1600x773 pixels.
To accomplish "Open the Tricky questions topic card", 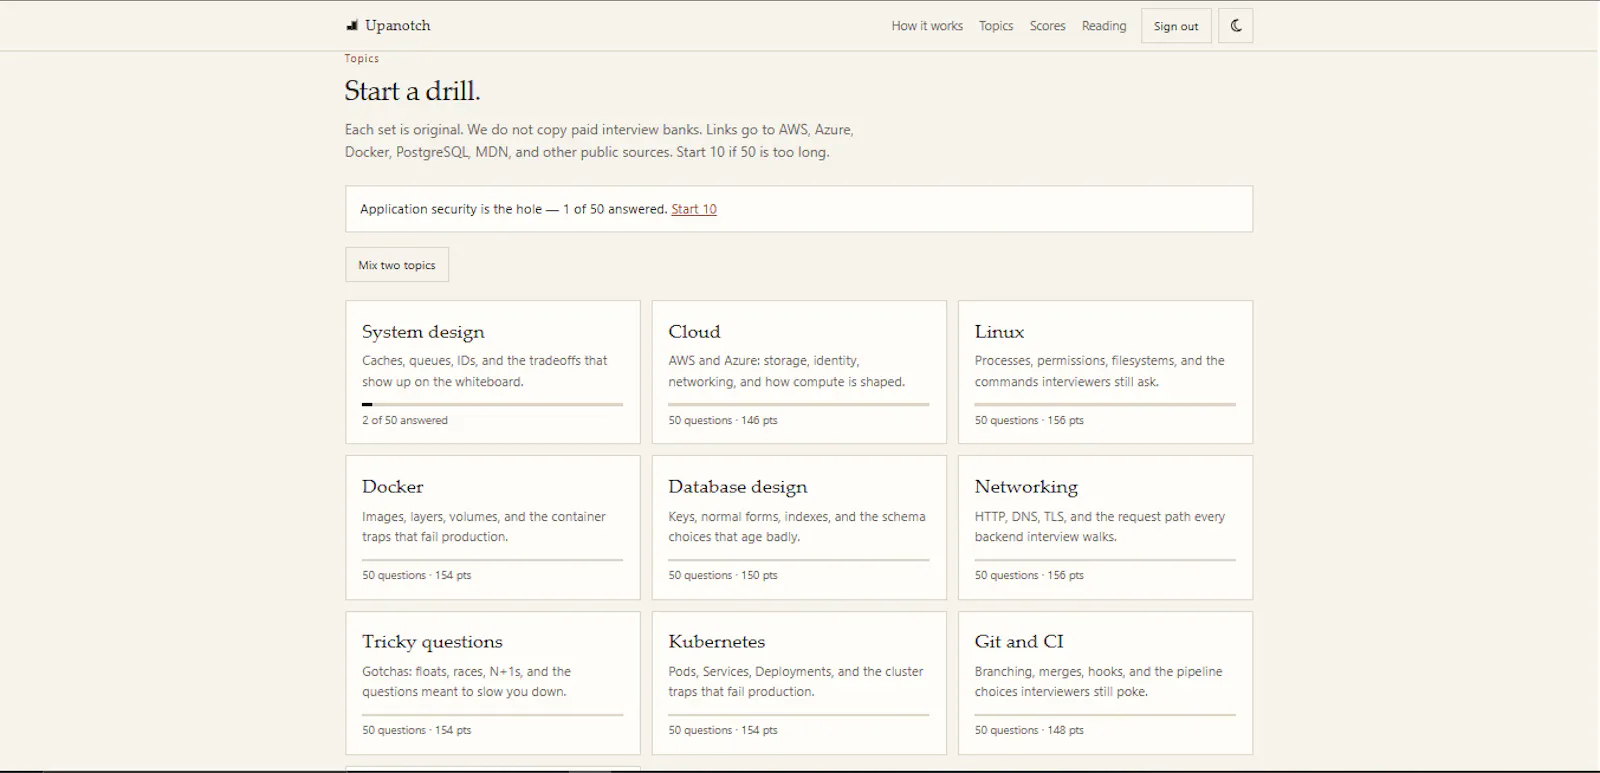I will point(493,683).
